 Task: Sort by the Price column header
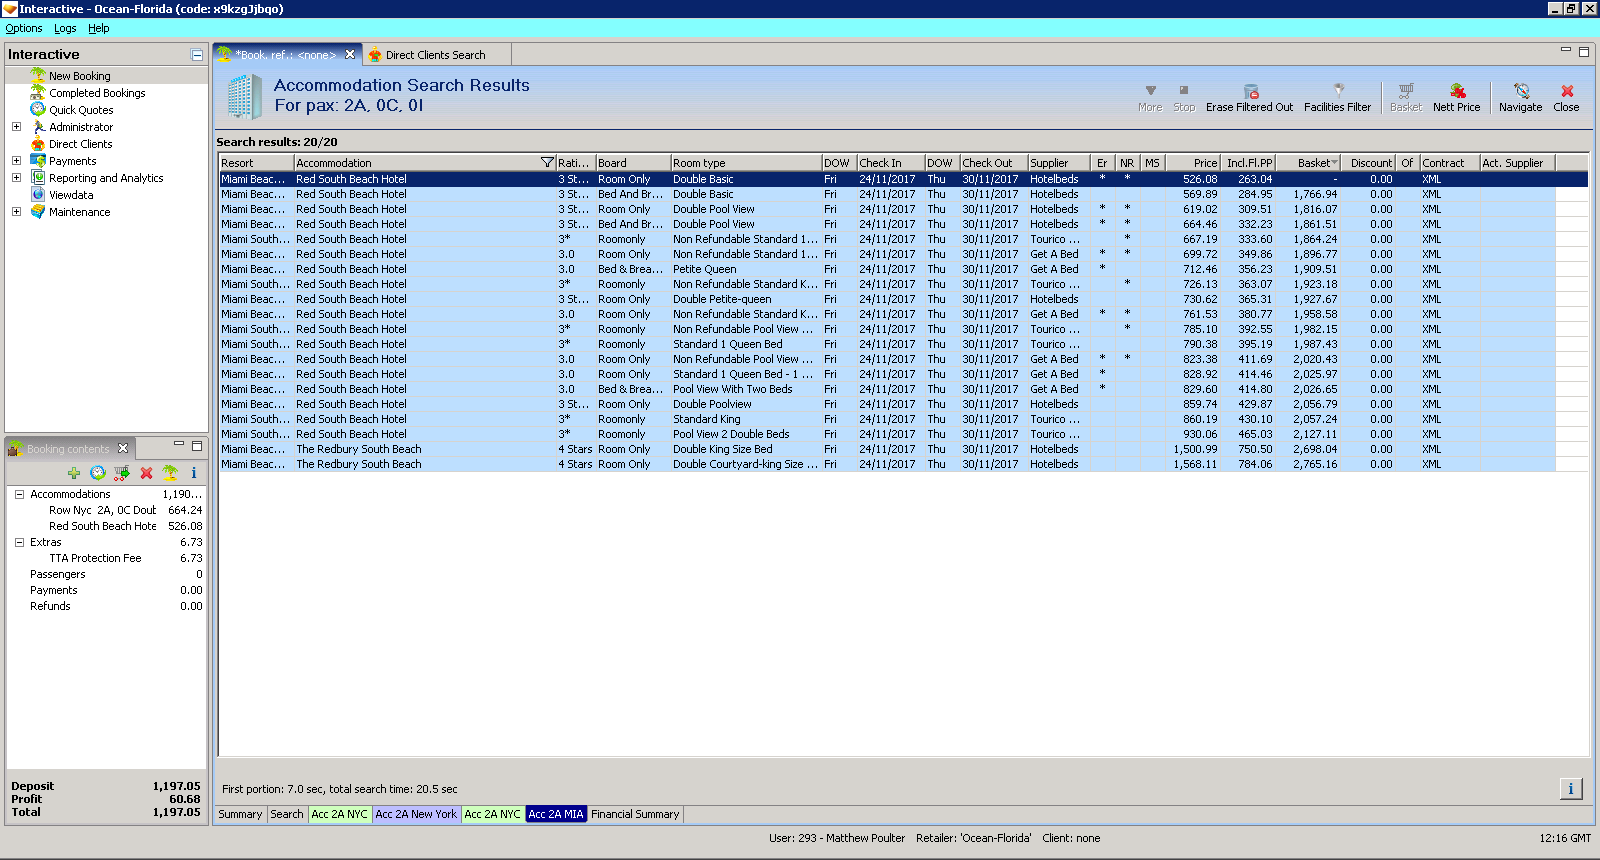1192,163
